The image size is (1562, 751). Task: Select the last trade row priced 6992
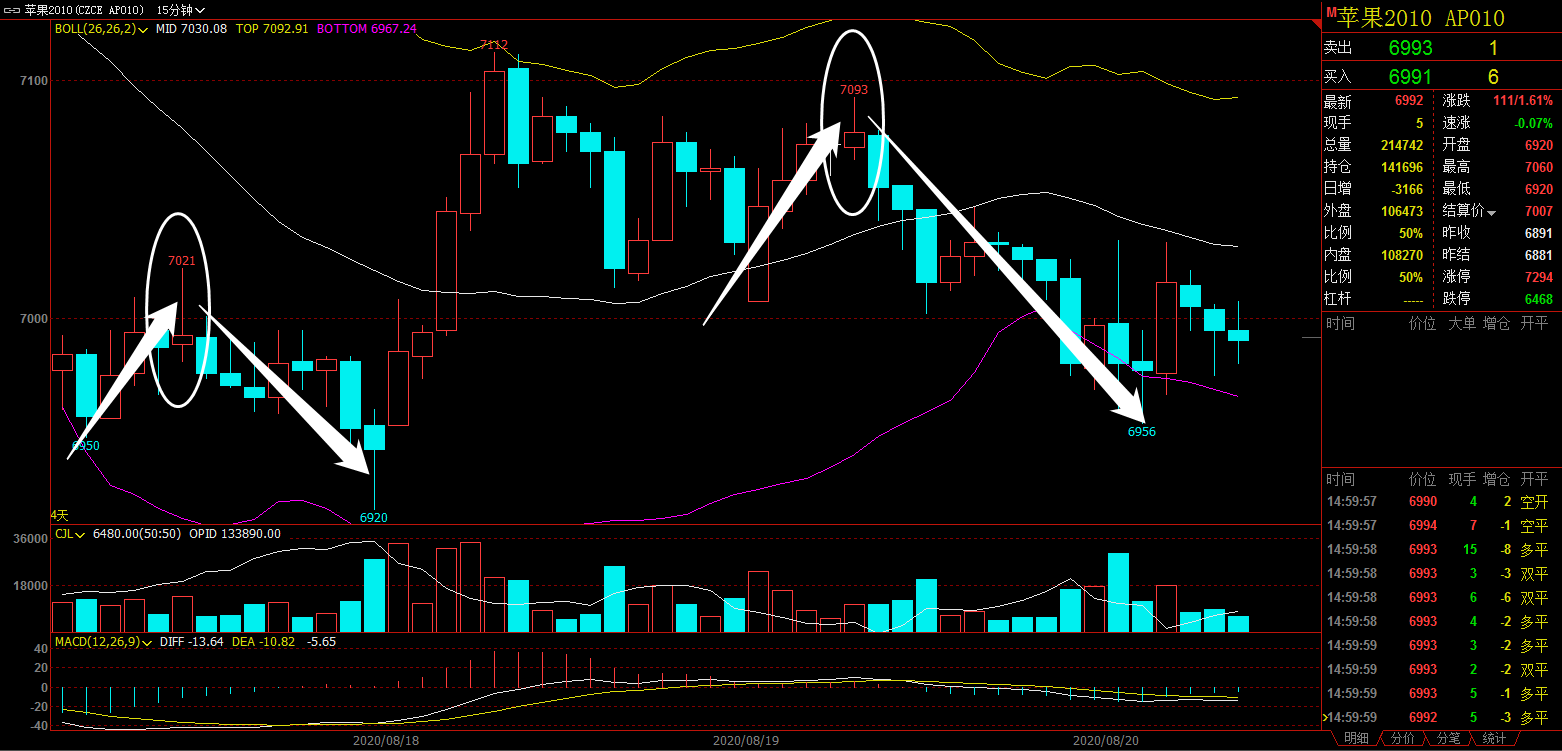[x=1441, y=717]
